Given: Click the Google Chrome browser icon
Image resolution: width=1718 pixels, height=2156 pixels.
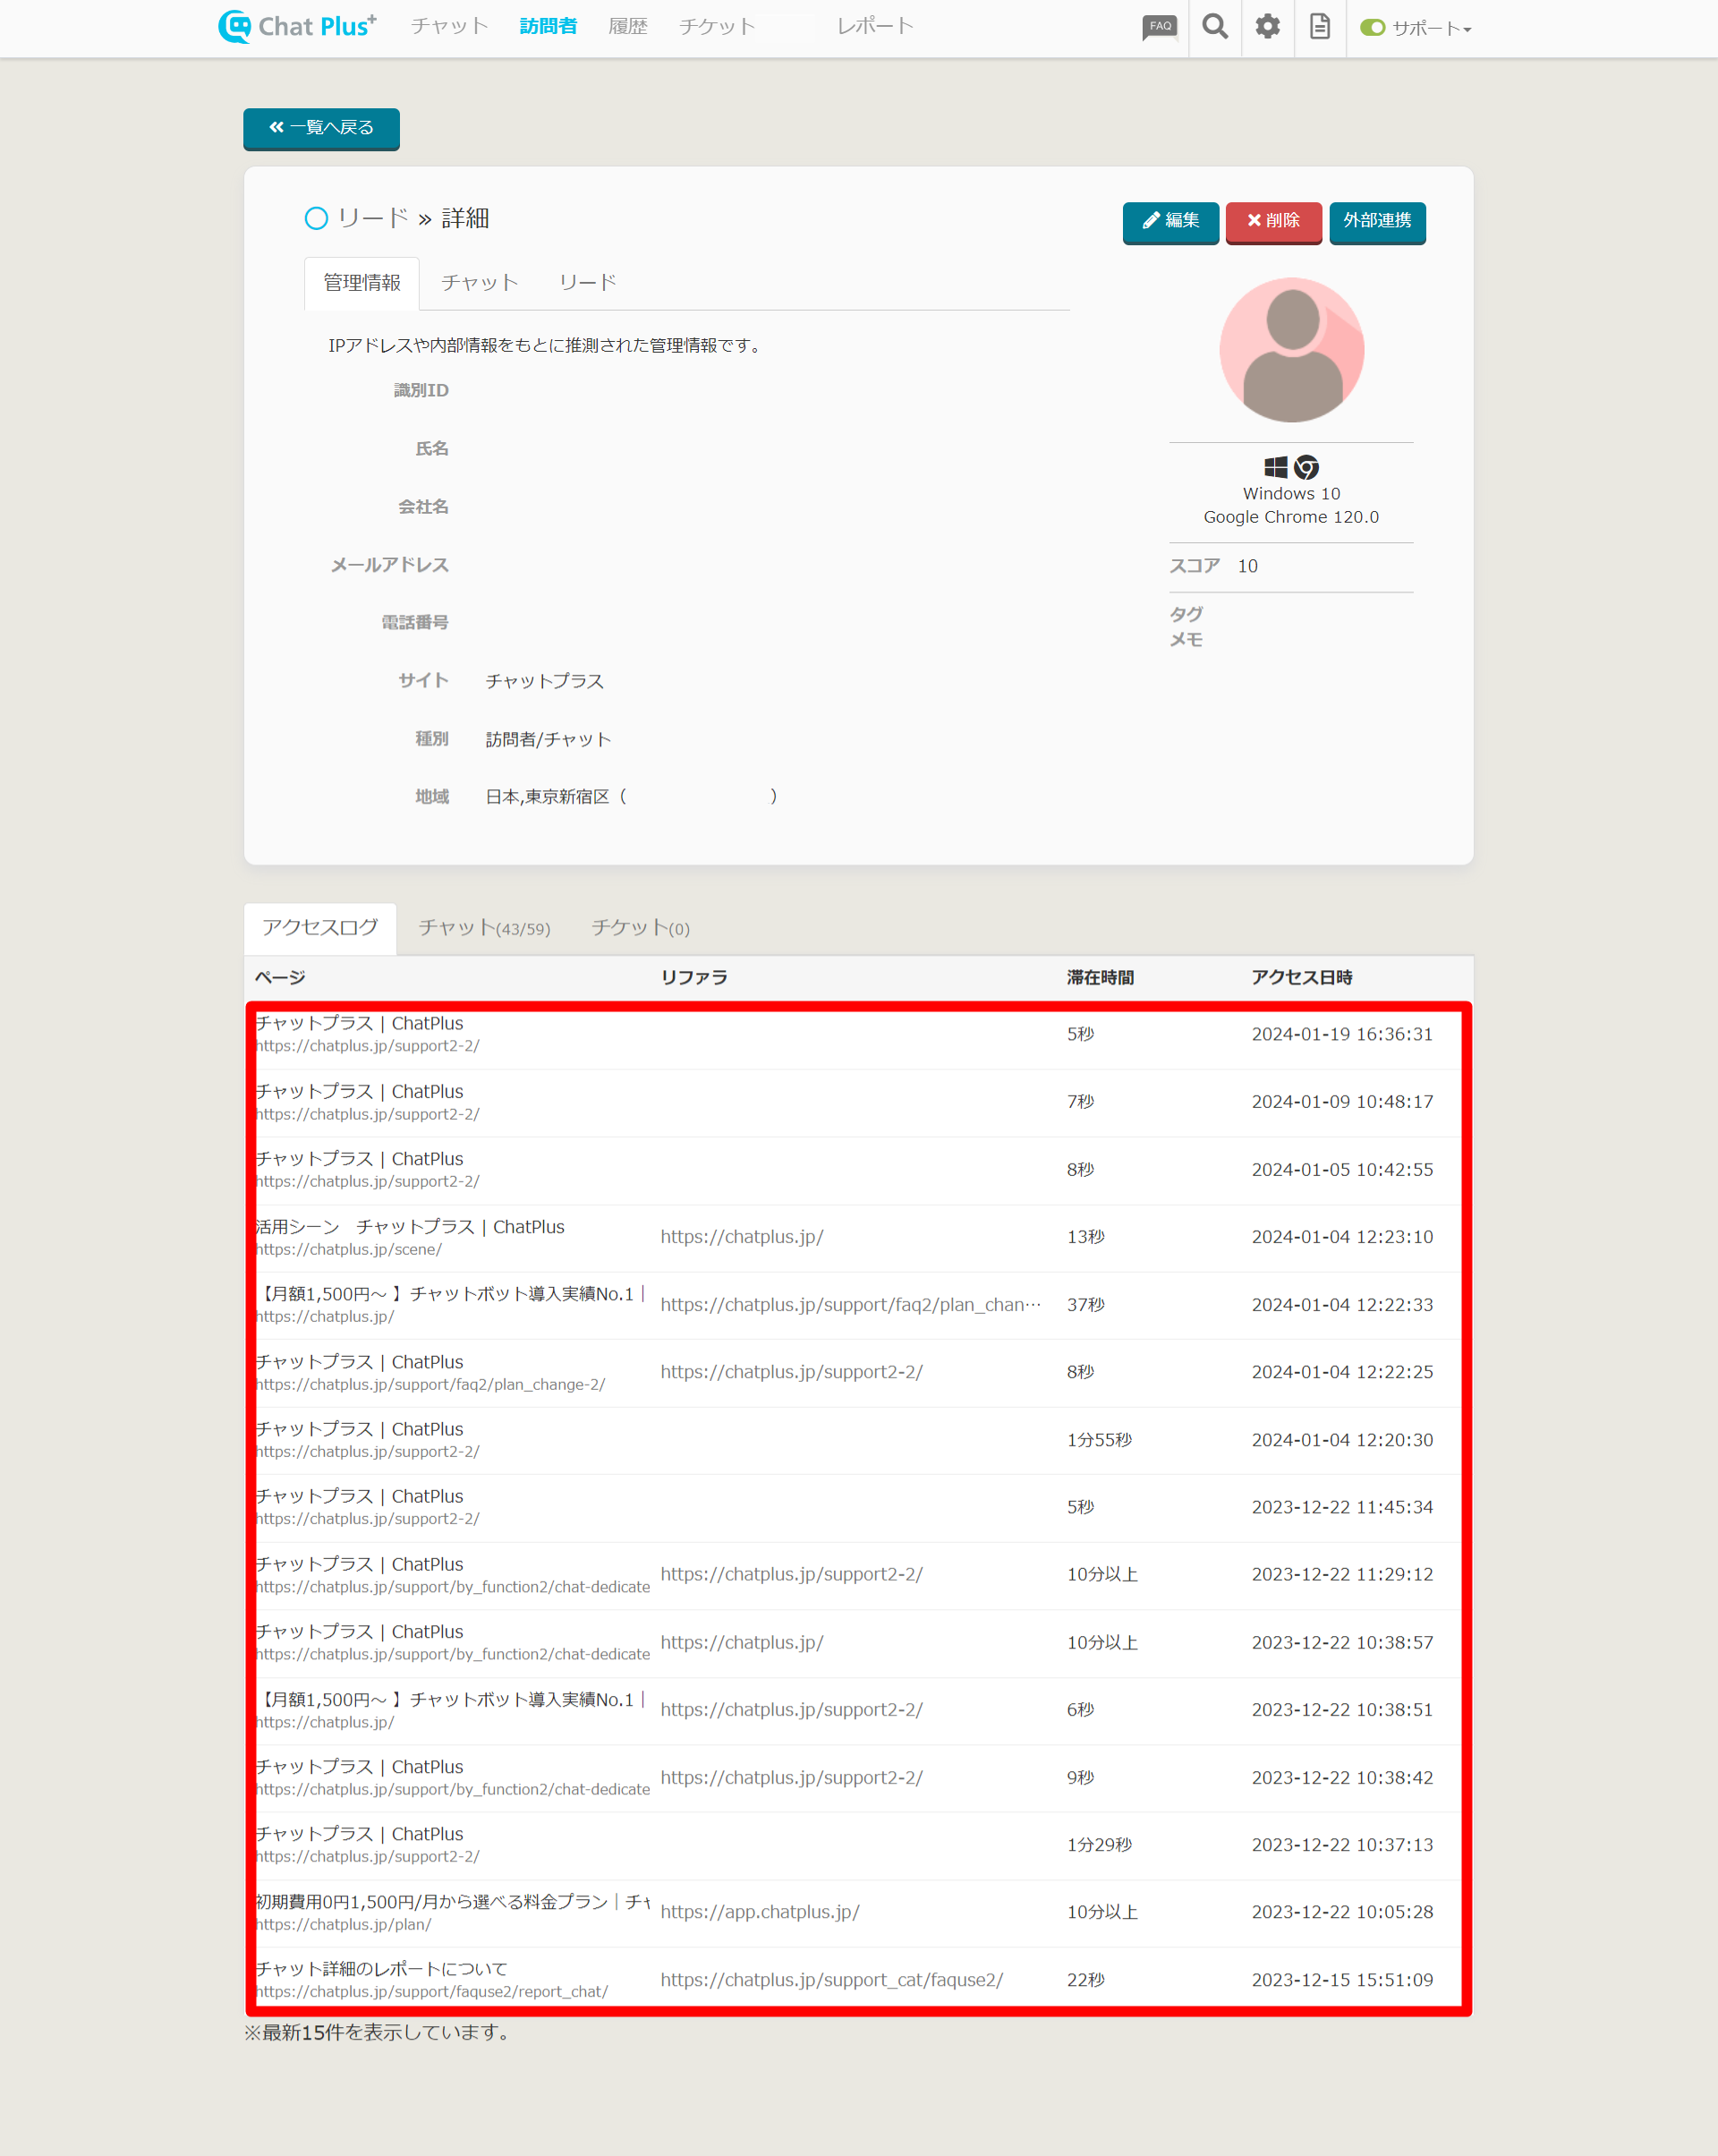Looking at the screenshot, I should point(1306,467).
